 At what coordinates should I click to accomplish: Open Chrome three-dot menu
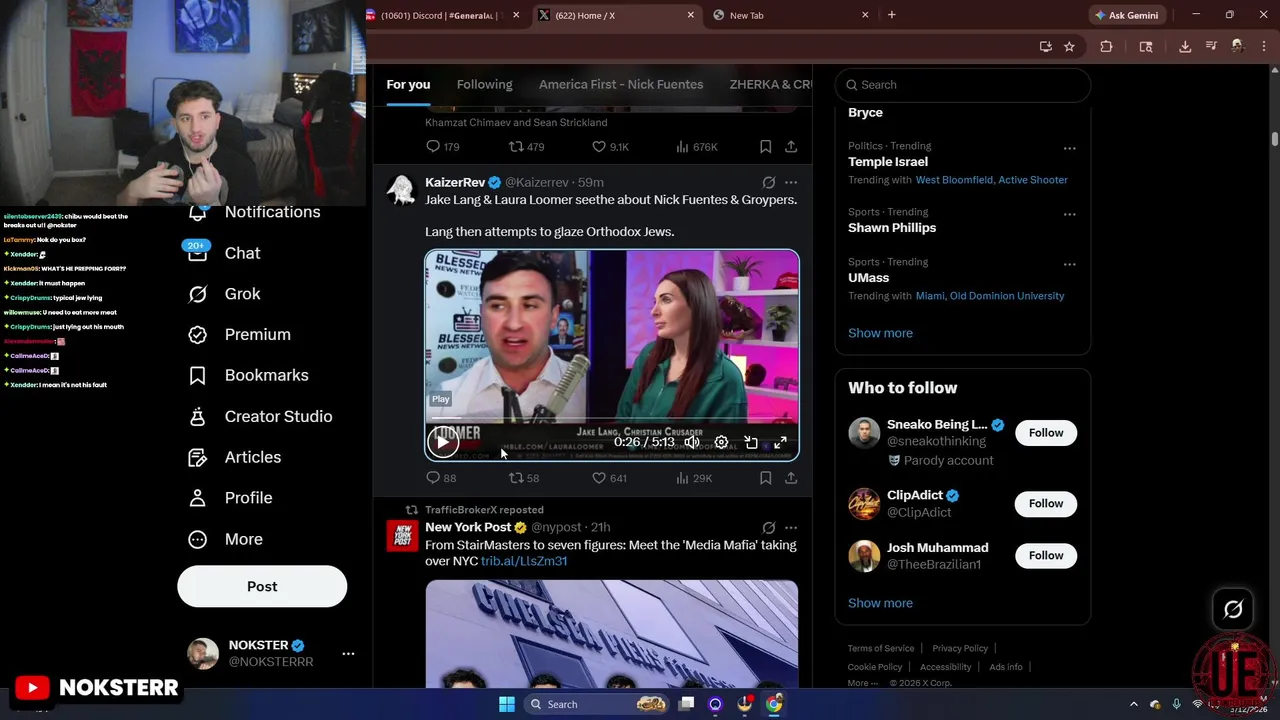coord(1264,46)
